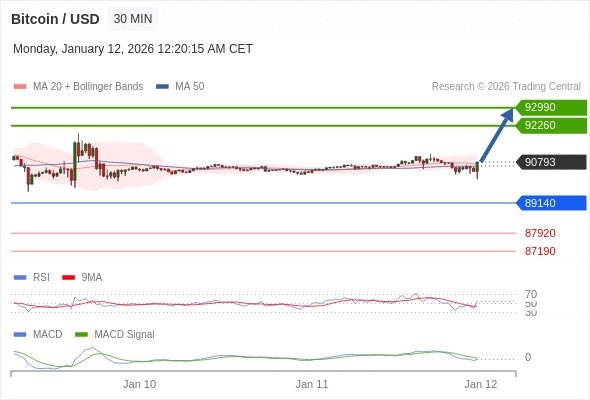The image size is (590, 400).
Task: Click the Research © 2026 Trading Central text
Action: coord(506,87)
